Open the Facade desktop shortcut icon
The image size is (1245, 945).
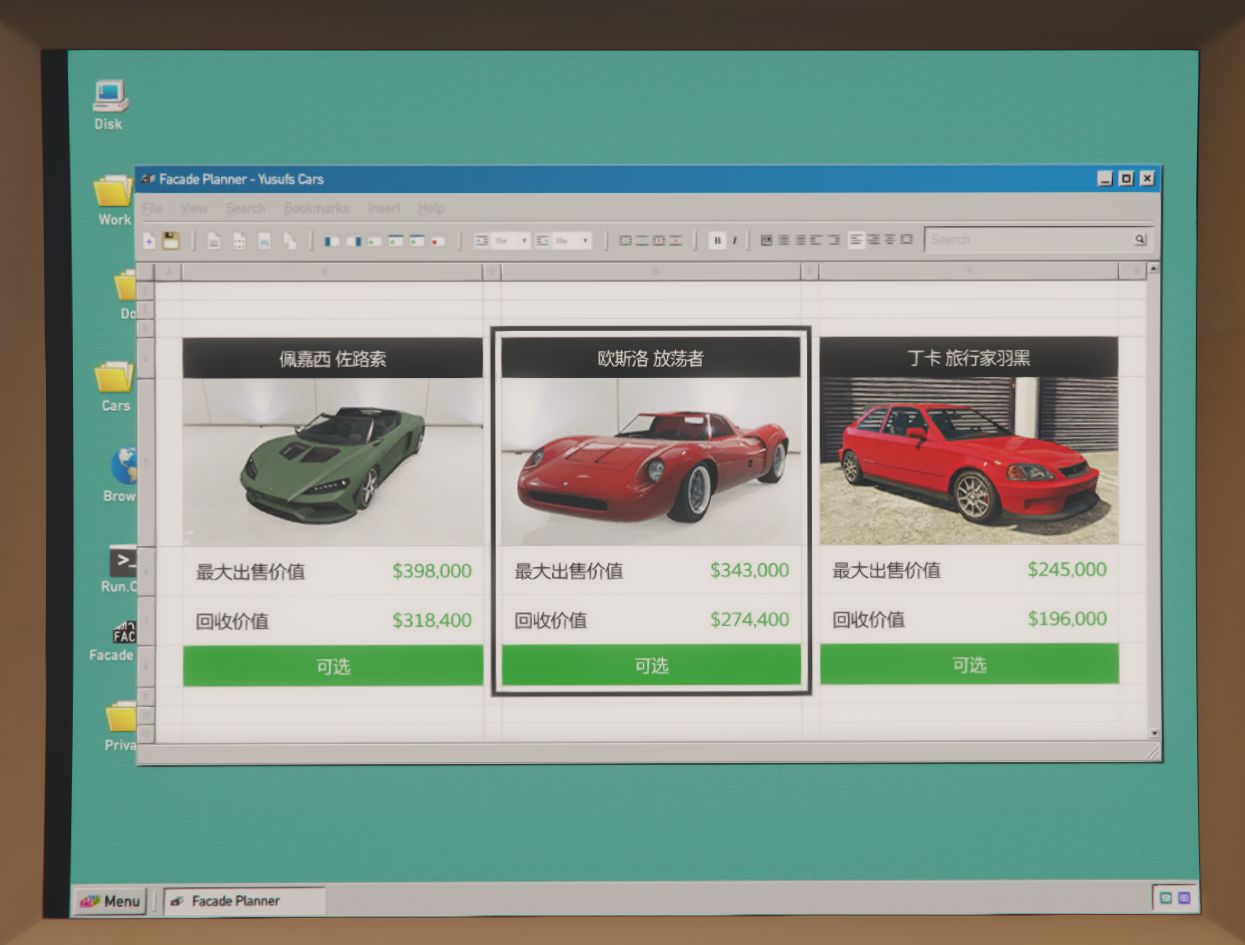(x=113, y=642)
